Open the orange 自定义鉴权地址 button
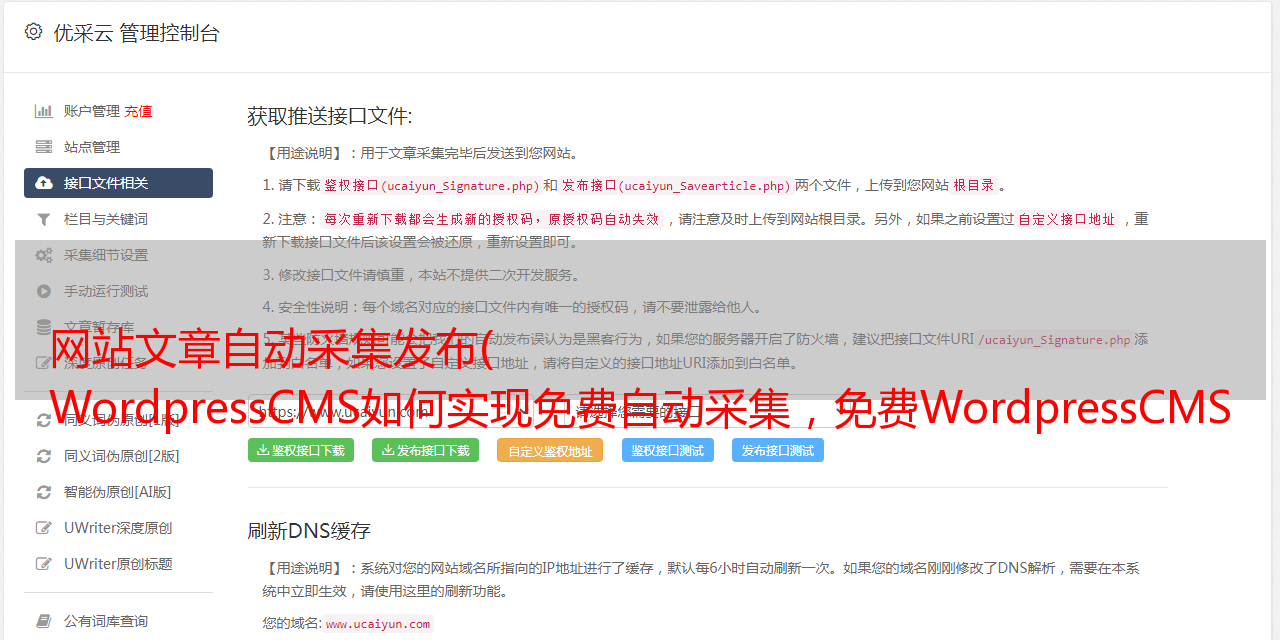The image size is (1280, 640). point(550,450)
